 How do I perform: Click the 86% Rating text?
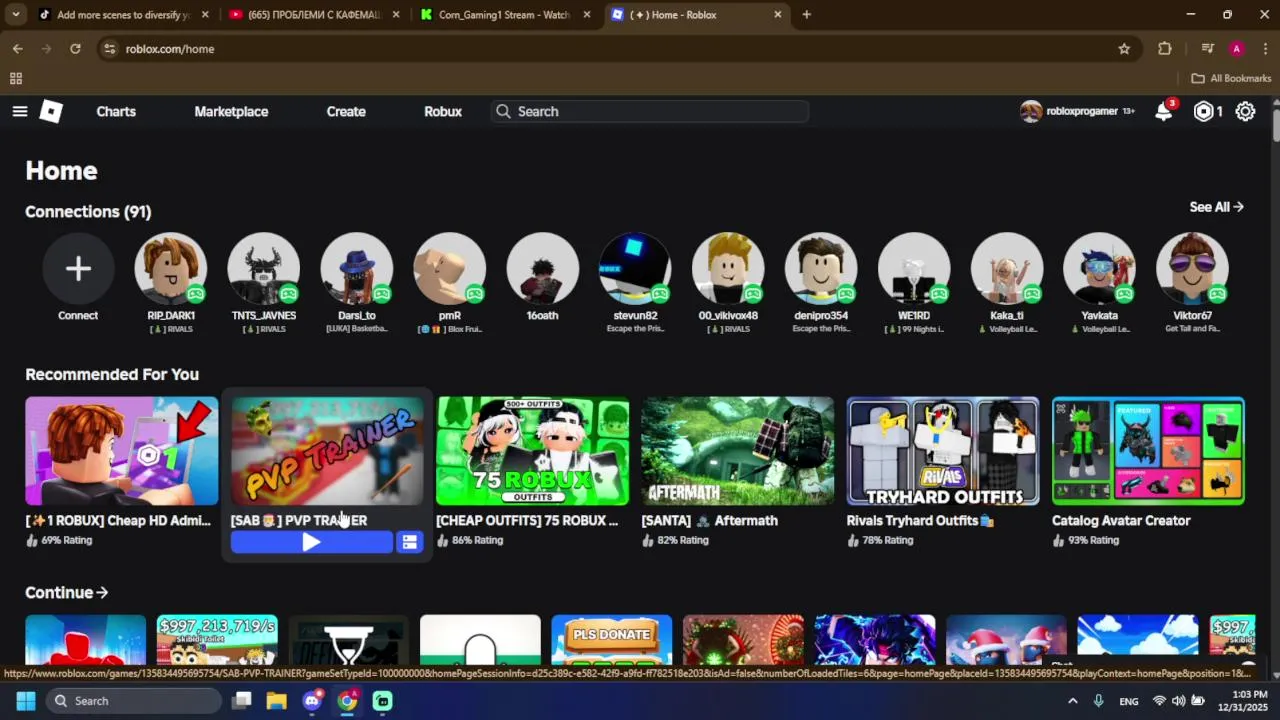pyautogui.click(x=477, y=540)
